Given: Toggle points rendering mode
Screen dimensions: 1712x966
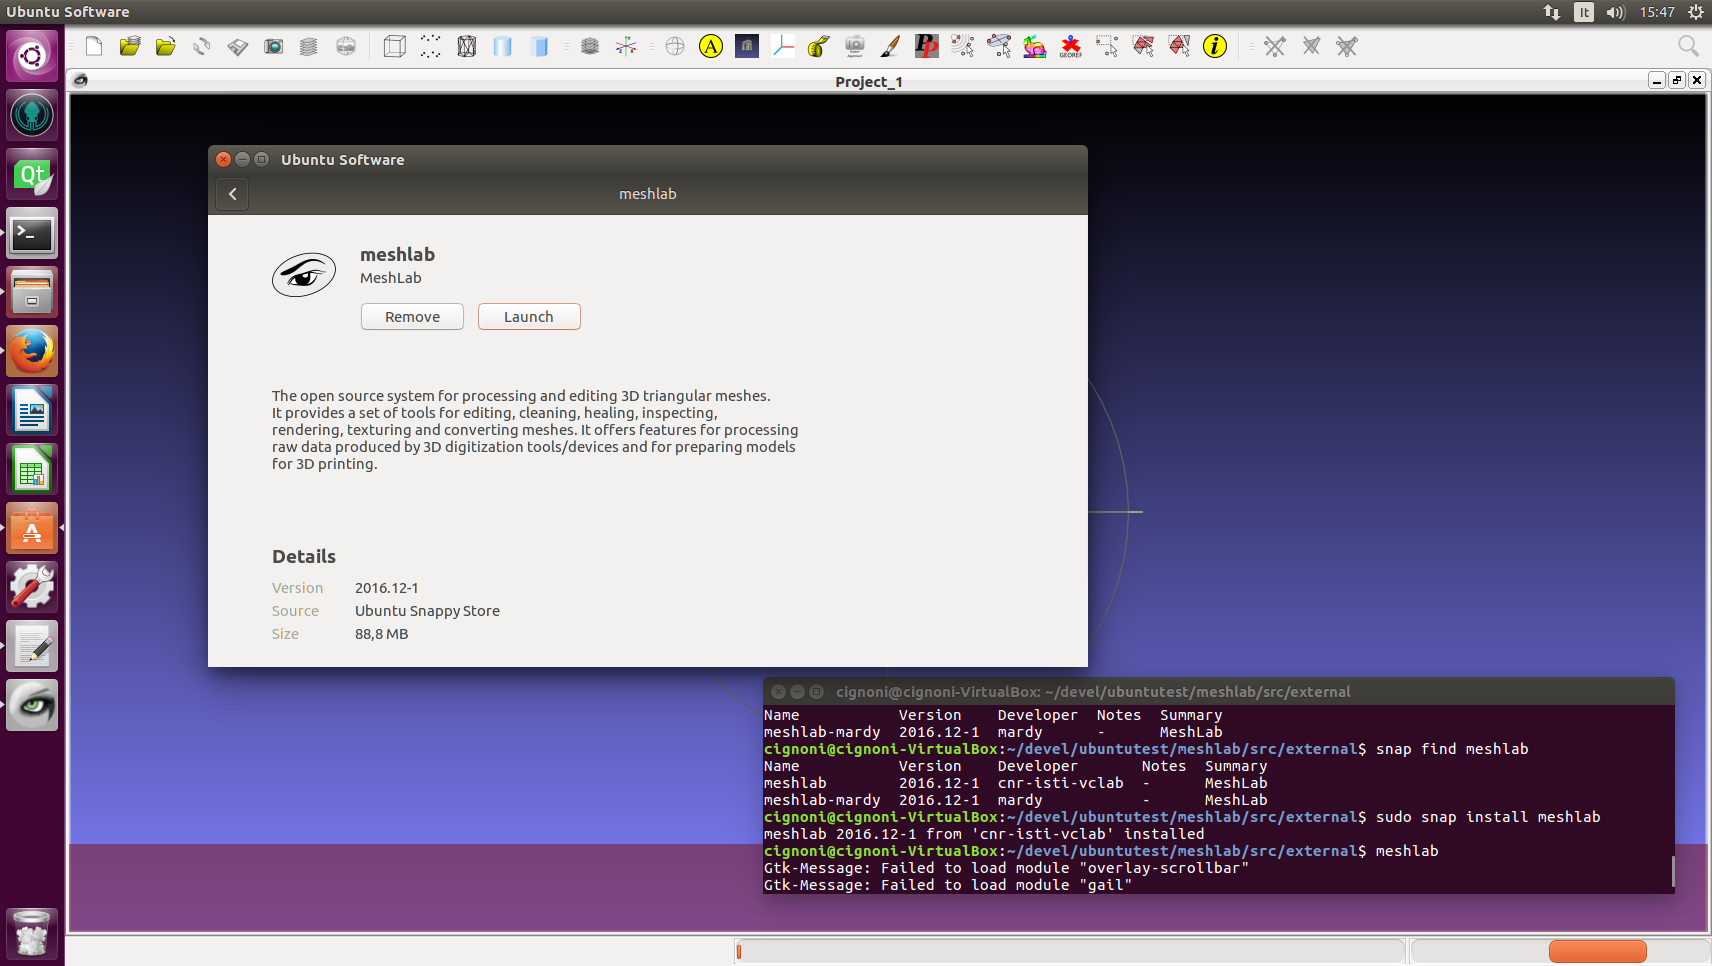Looking at the screenshot, I should 431,46.
